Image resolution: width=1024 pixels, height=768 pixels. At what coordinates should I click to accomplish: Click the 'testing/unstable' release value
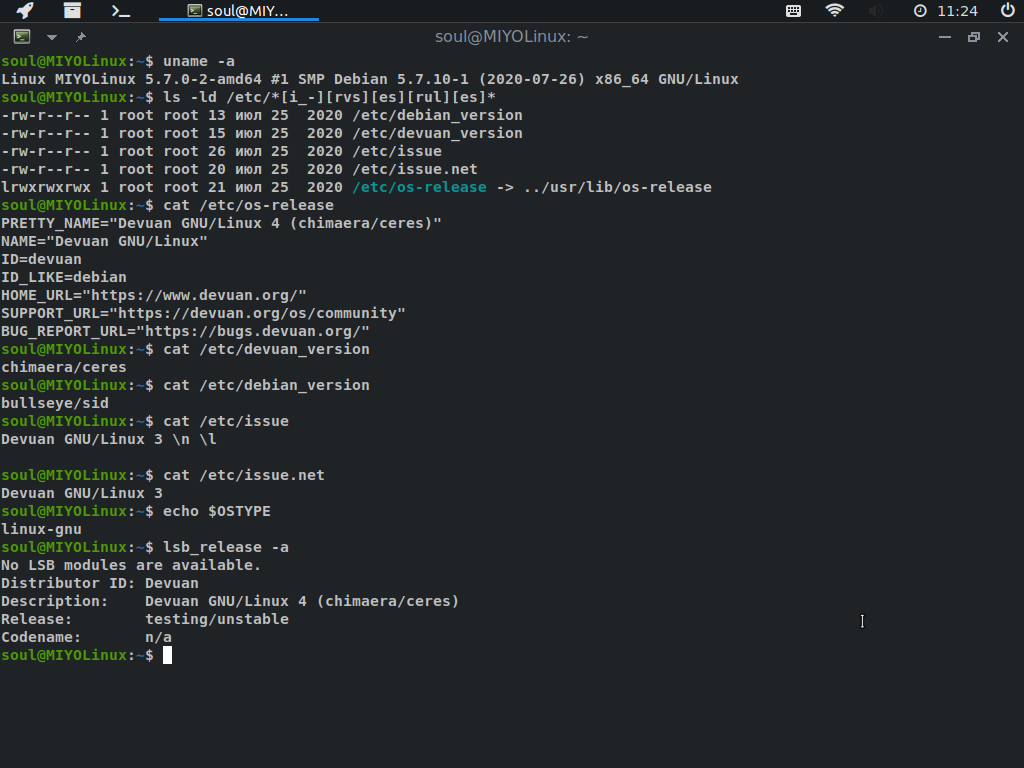(x=217, y=619)
